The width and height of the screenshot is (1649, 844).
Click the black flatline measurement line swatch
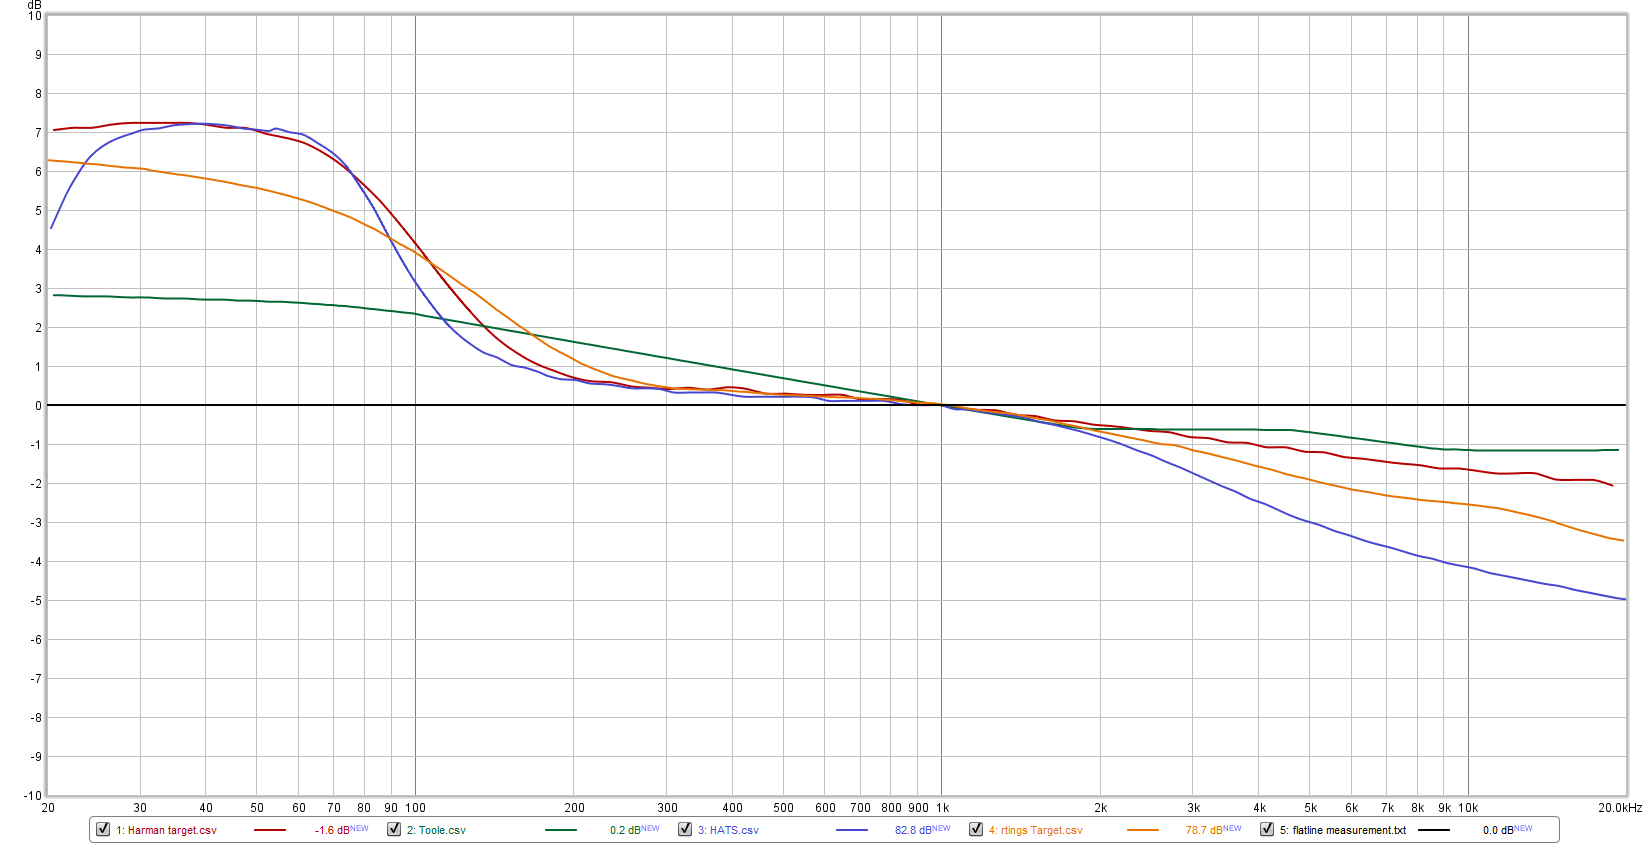click(x=1434, y=830)
